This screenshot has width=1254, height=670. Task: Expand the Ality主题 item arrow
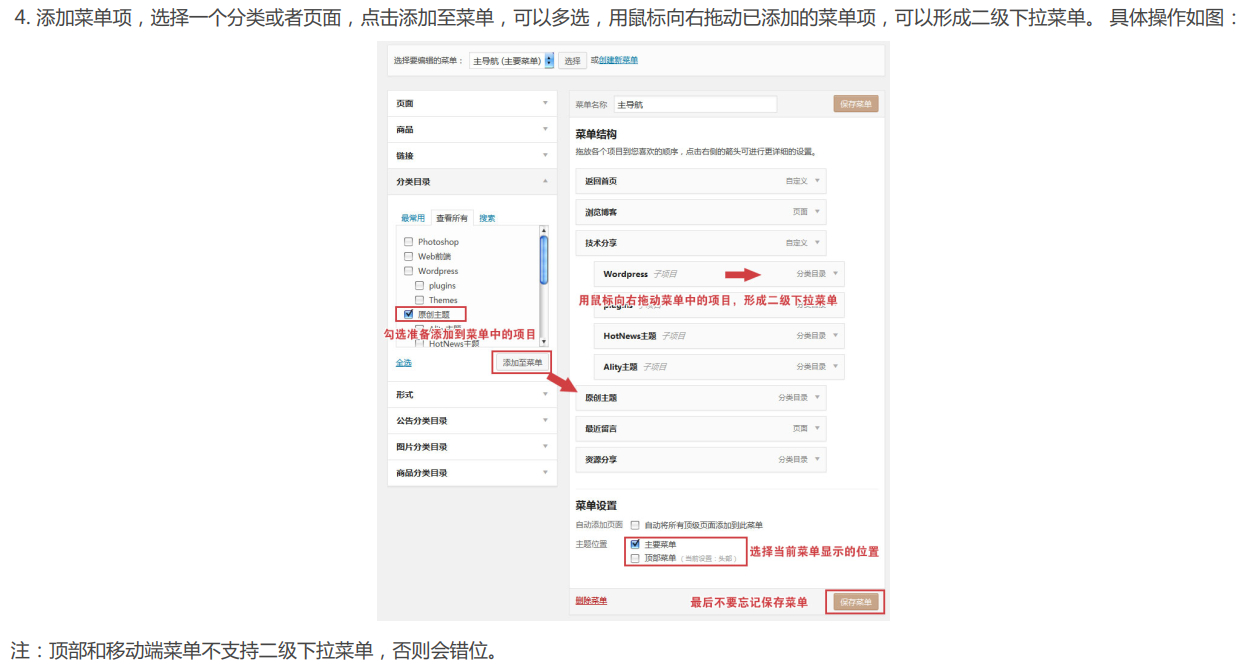[x=835, y=367]
